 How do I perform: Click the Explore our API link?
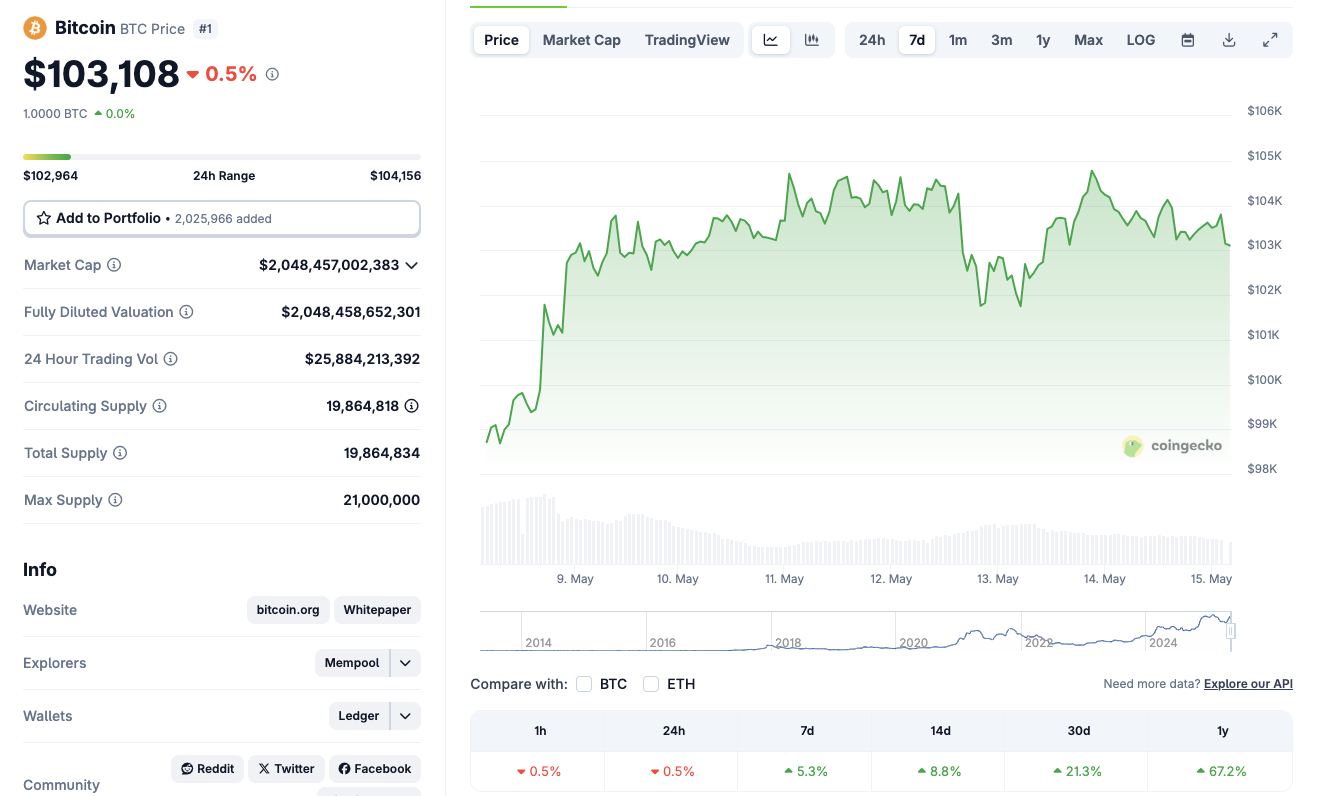click(x=1248, y=684)
